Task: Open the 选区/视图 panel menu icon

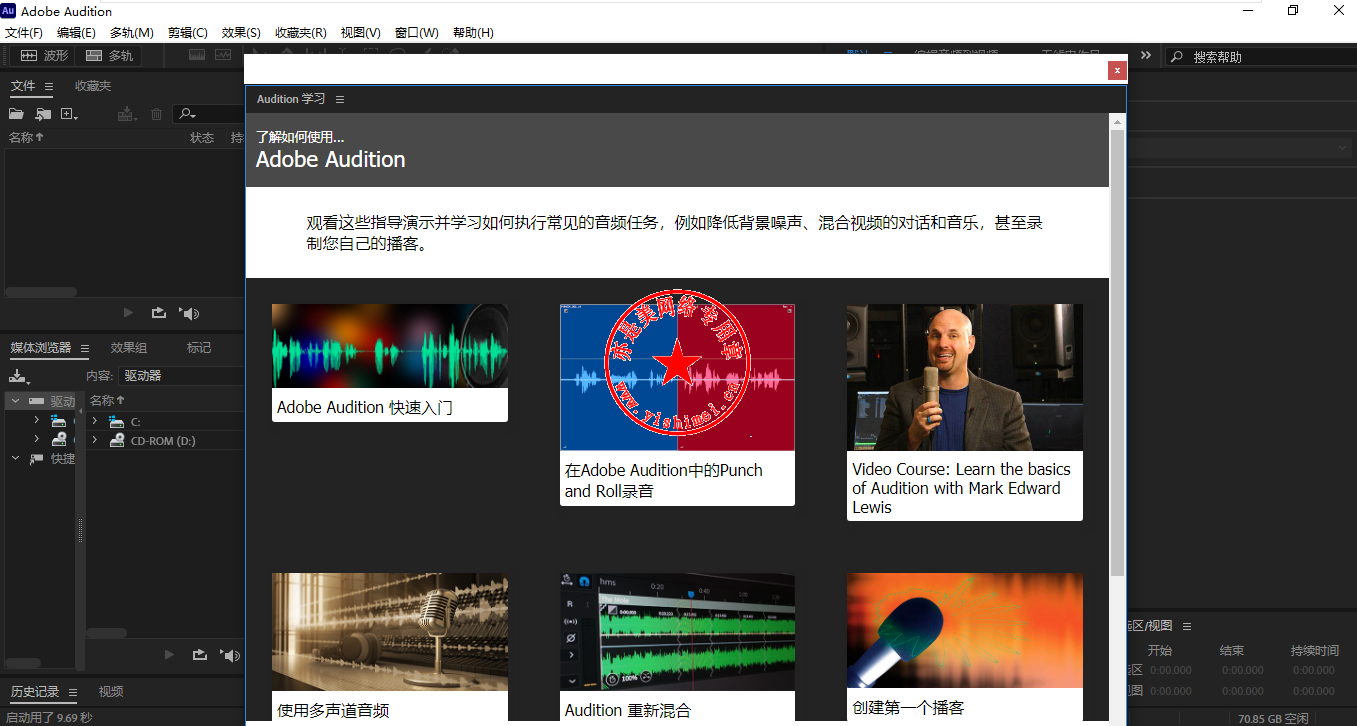Action: click(1187, 626)
